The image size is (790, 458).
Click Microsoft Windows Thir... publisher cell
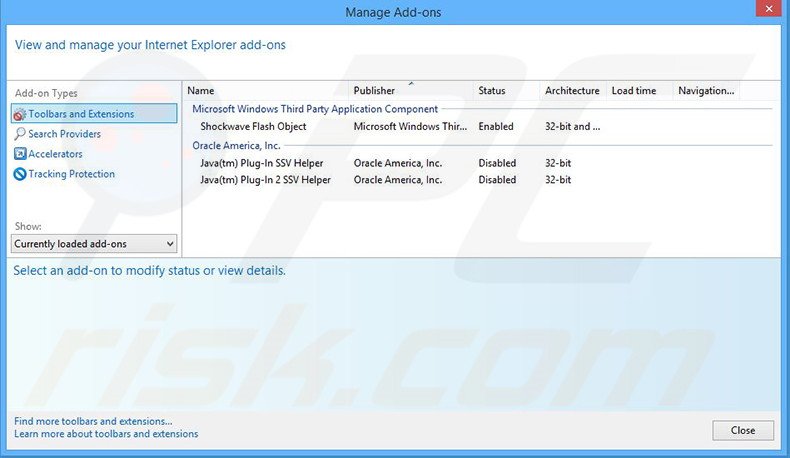pos(410,126)
